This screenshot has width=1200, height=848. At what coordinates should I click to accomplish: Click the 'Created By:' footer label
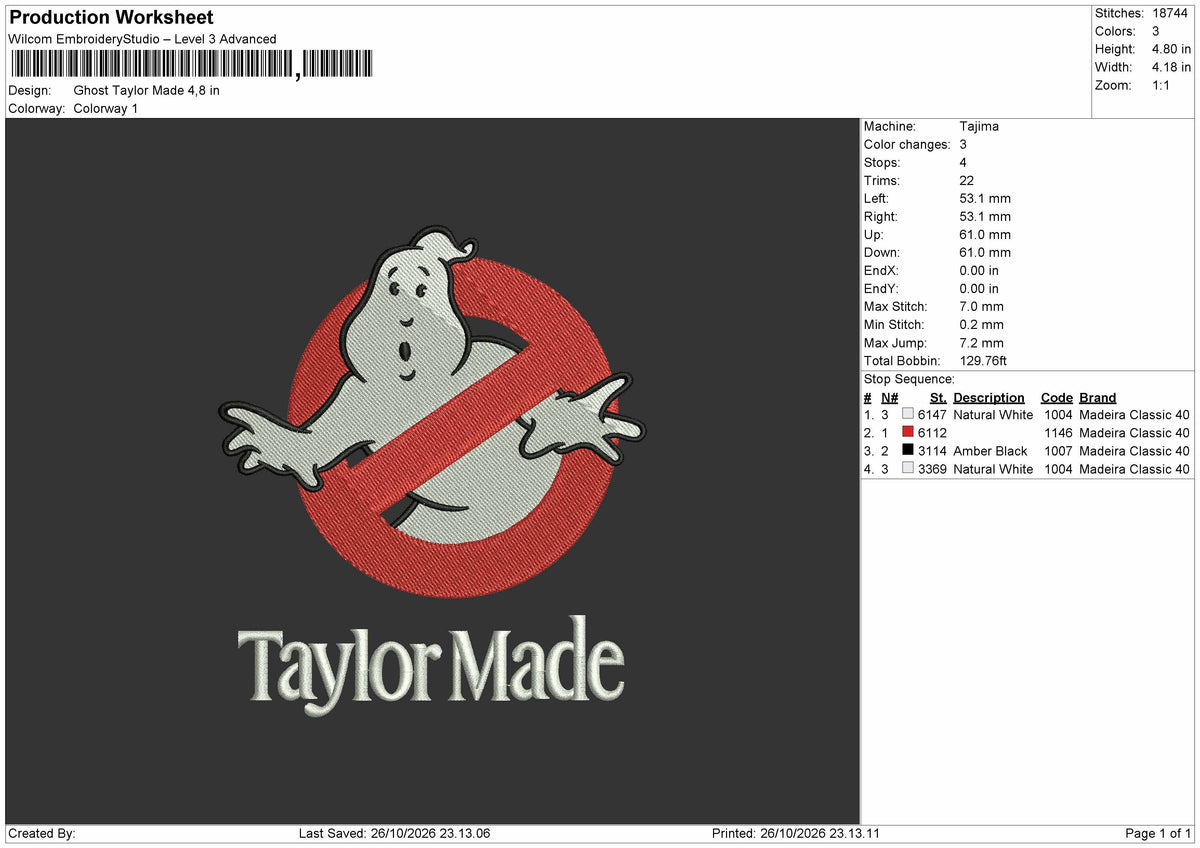[x=42, y=833]
